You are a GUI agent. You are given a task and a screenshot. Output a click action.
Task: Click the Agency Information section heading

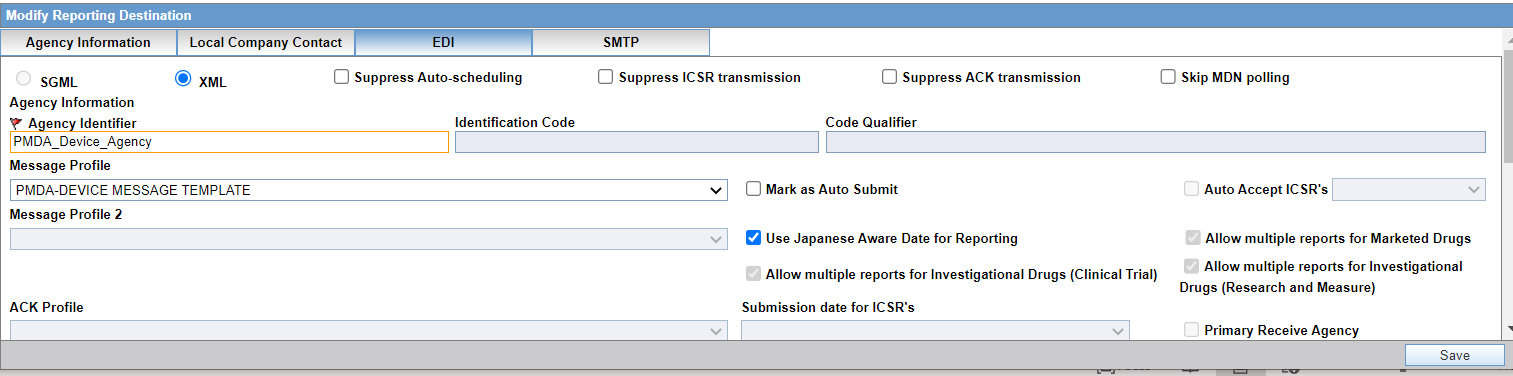coord(71,102)
